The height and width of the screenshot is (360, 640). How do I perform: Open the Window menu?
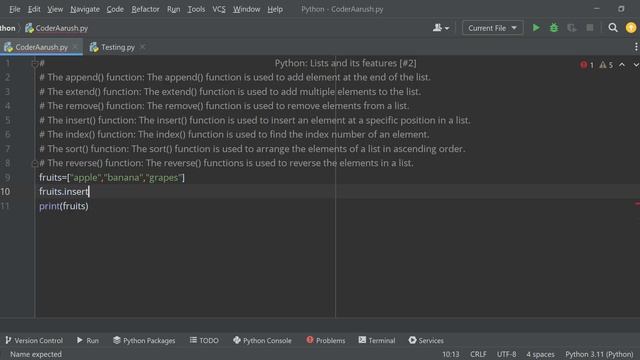tap(246, 9)
